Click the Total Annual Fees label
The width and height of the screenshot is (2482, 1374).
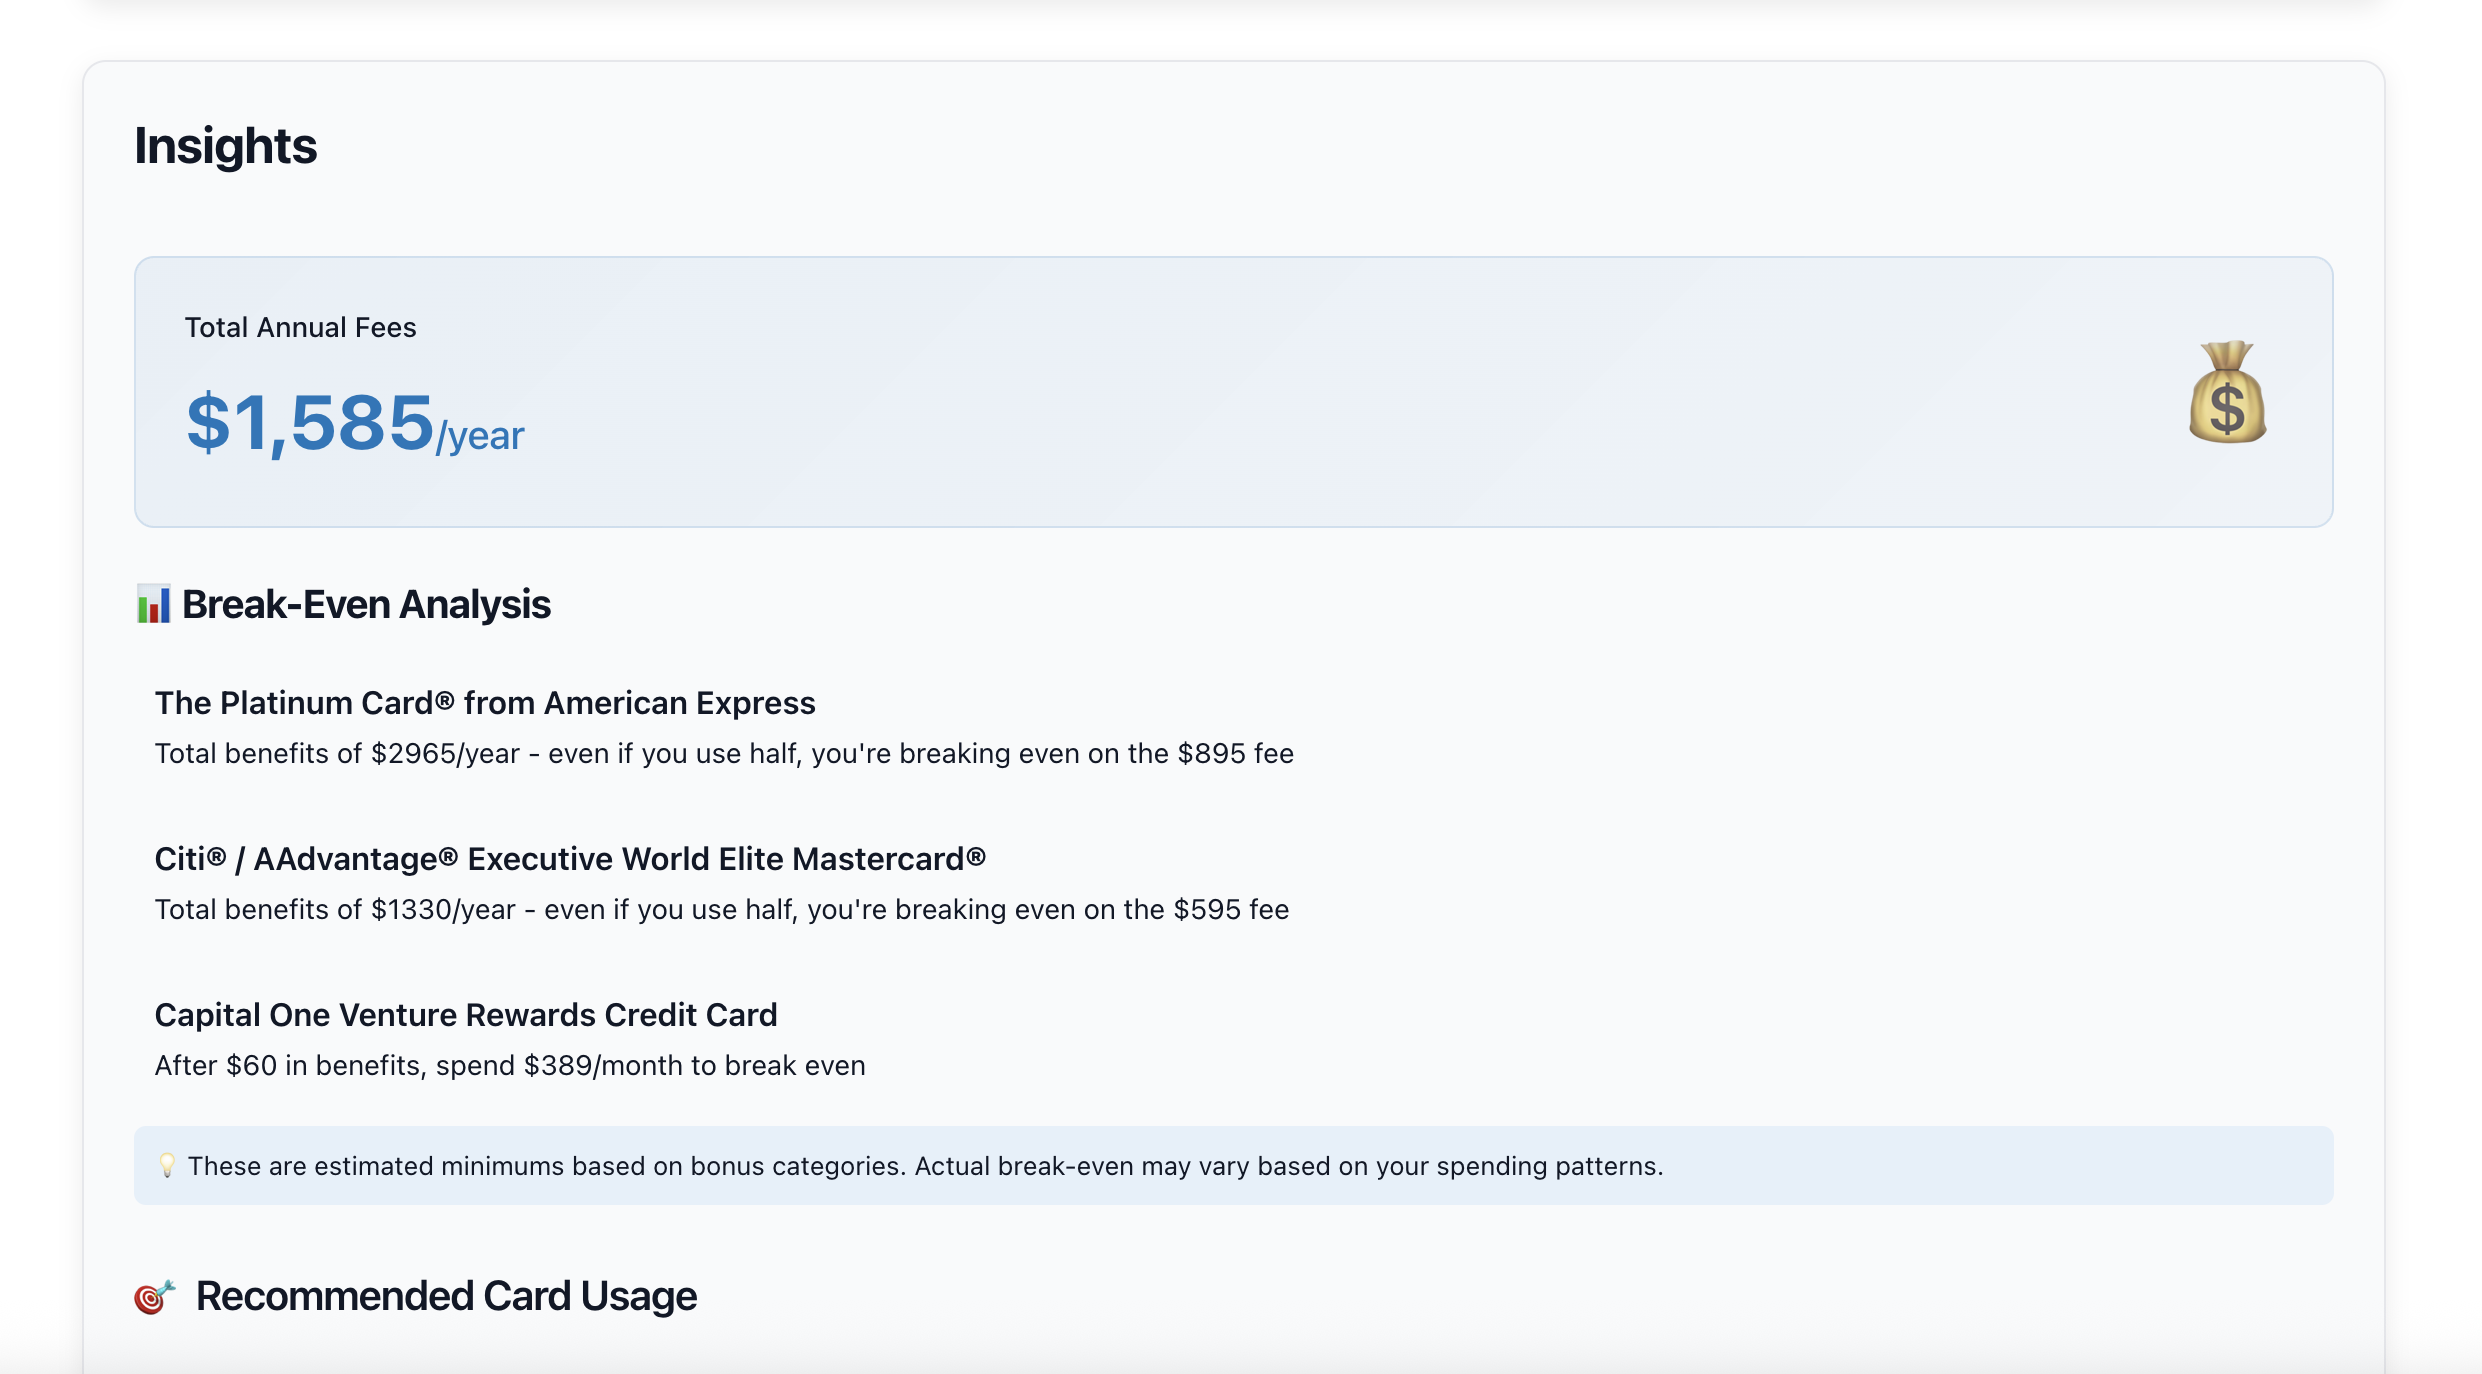pos(299,327)
